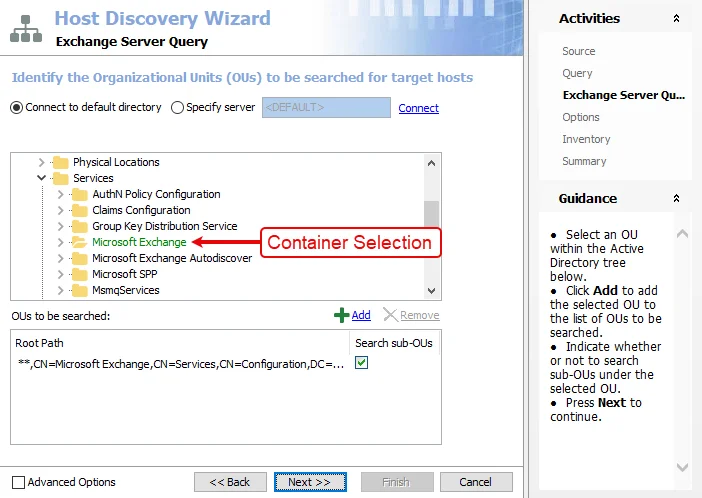Click the Microsoft SPP folder icon
Viewport: 702px width, 498px height.
click(80, 274)
